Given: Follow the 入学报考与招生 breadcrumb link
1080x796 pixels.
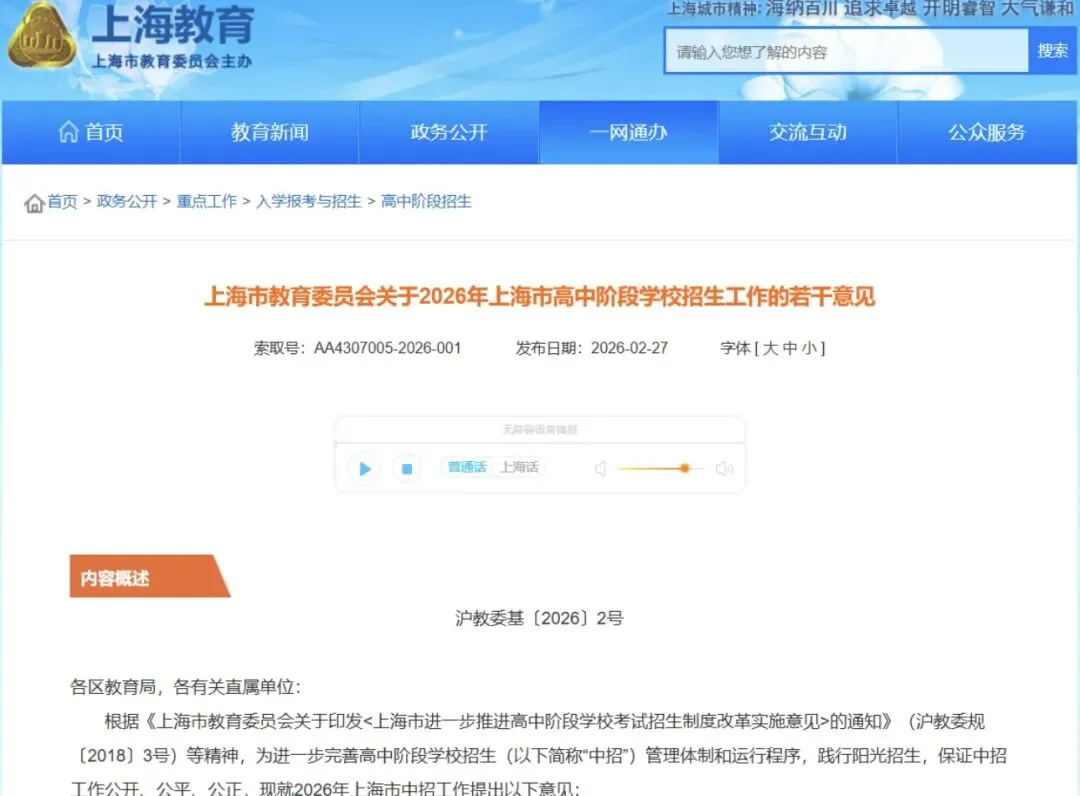Looking at the screenshot, I should [x=309, y=200].
